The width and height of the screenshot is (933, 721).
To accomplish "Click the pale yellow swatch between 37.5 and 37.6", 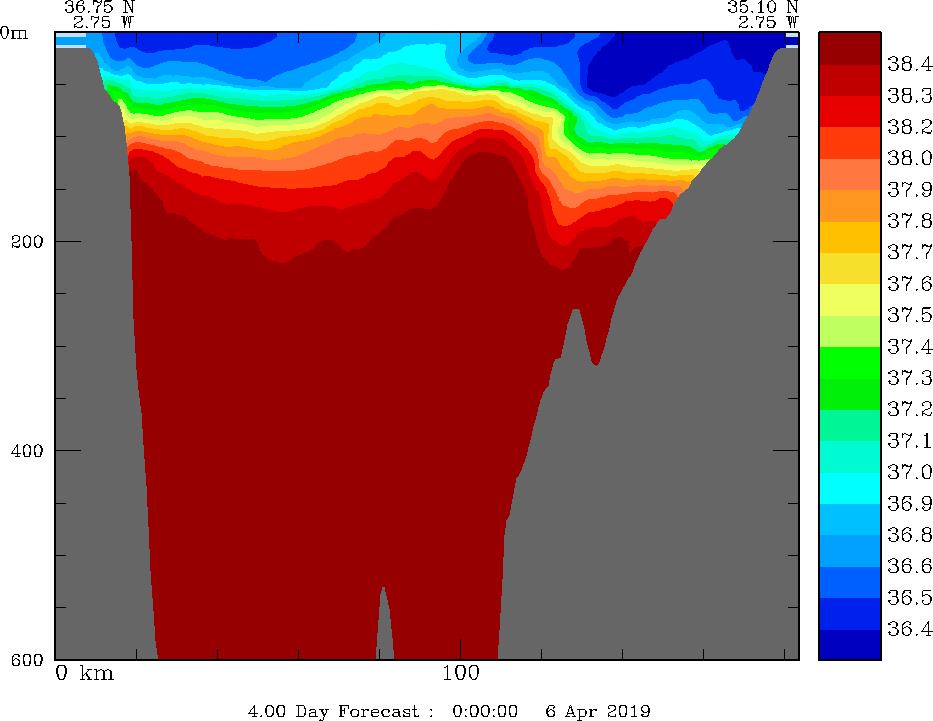I will (850, 300).
